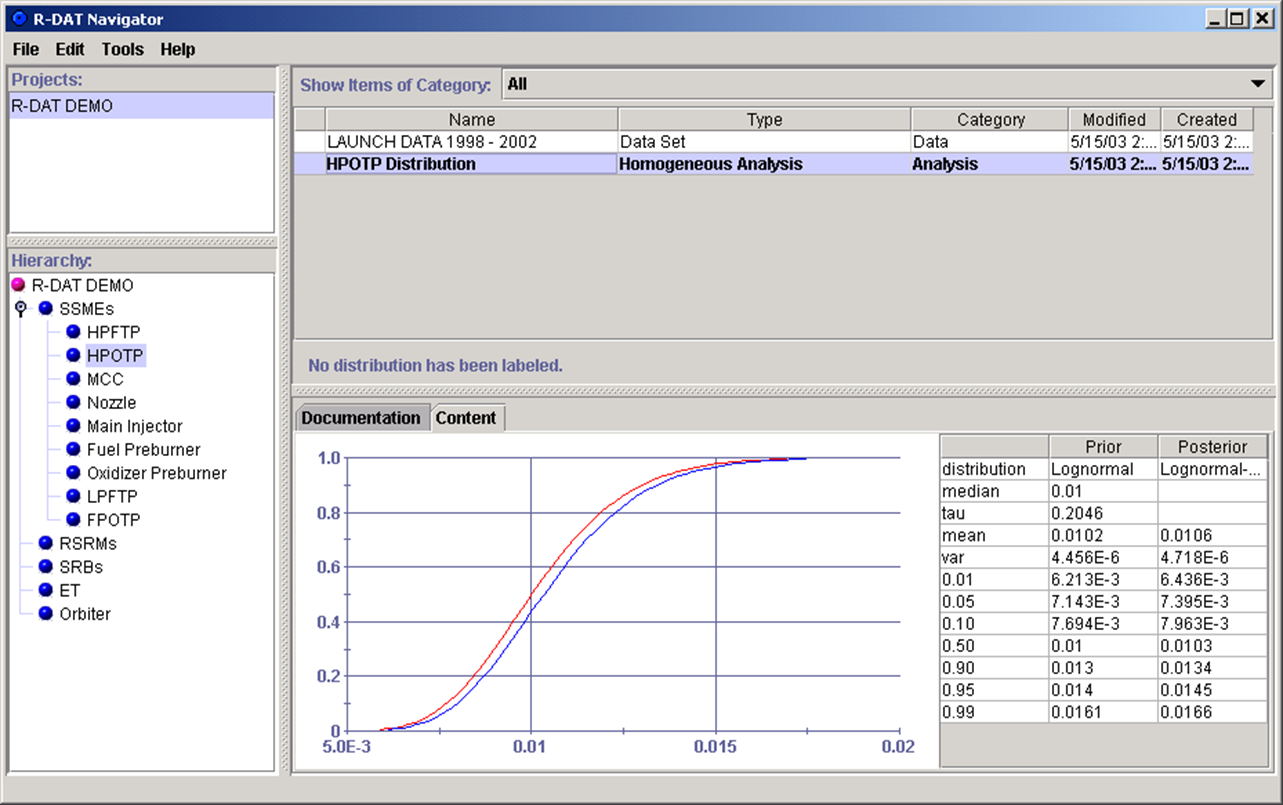This screenshot has width=1283, height=805.
Task: Click the MCC component sphere icon
Action: (x=71, y=378)
